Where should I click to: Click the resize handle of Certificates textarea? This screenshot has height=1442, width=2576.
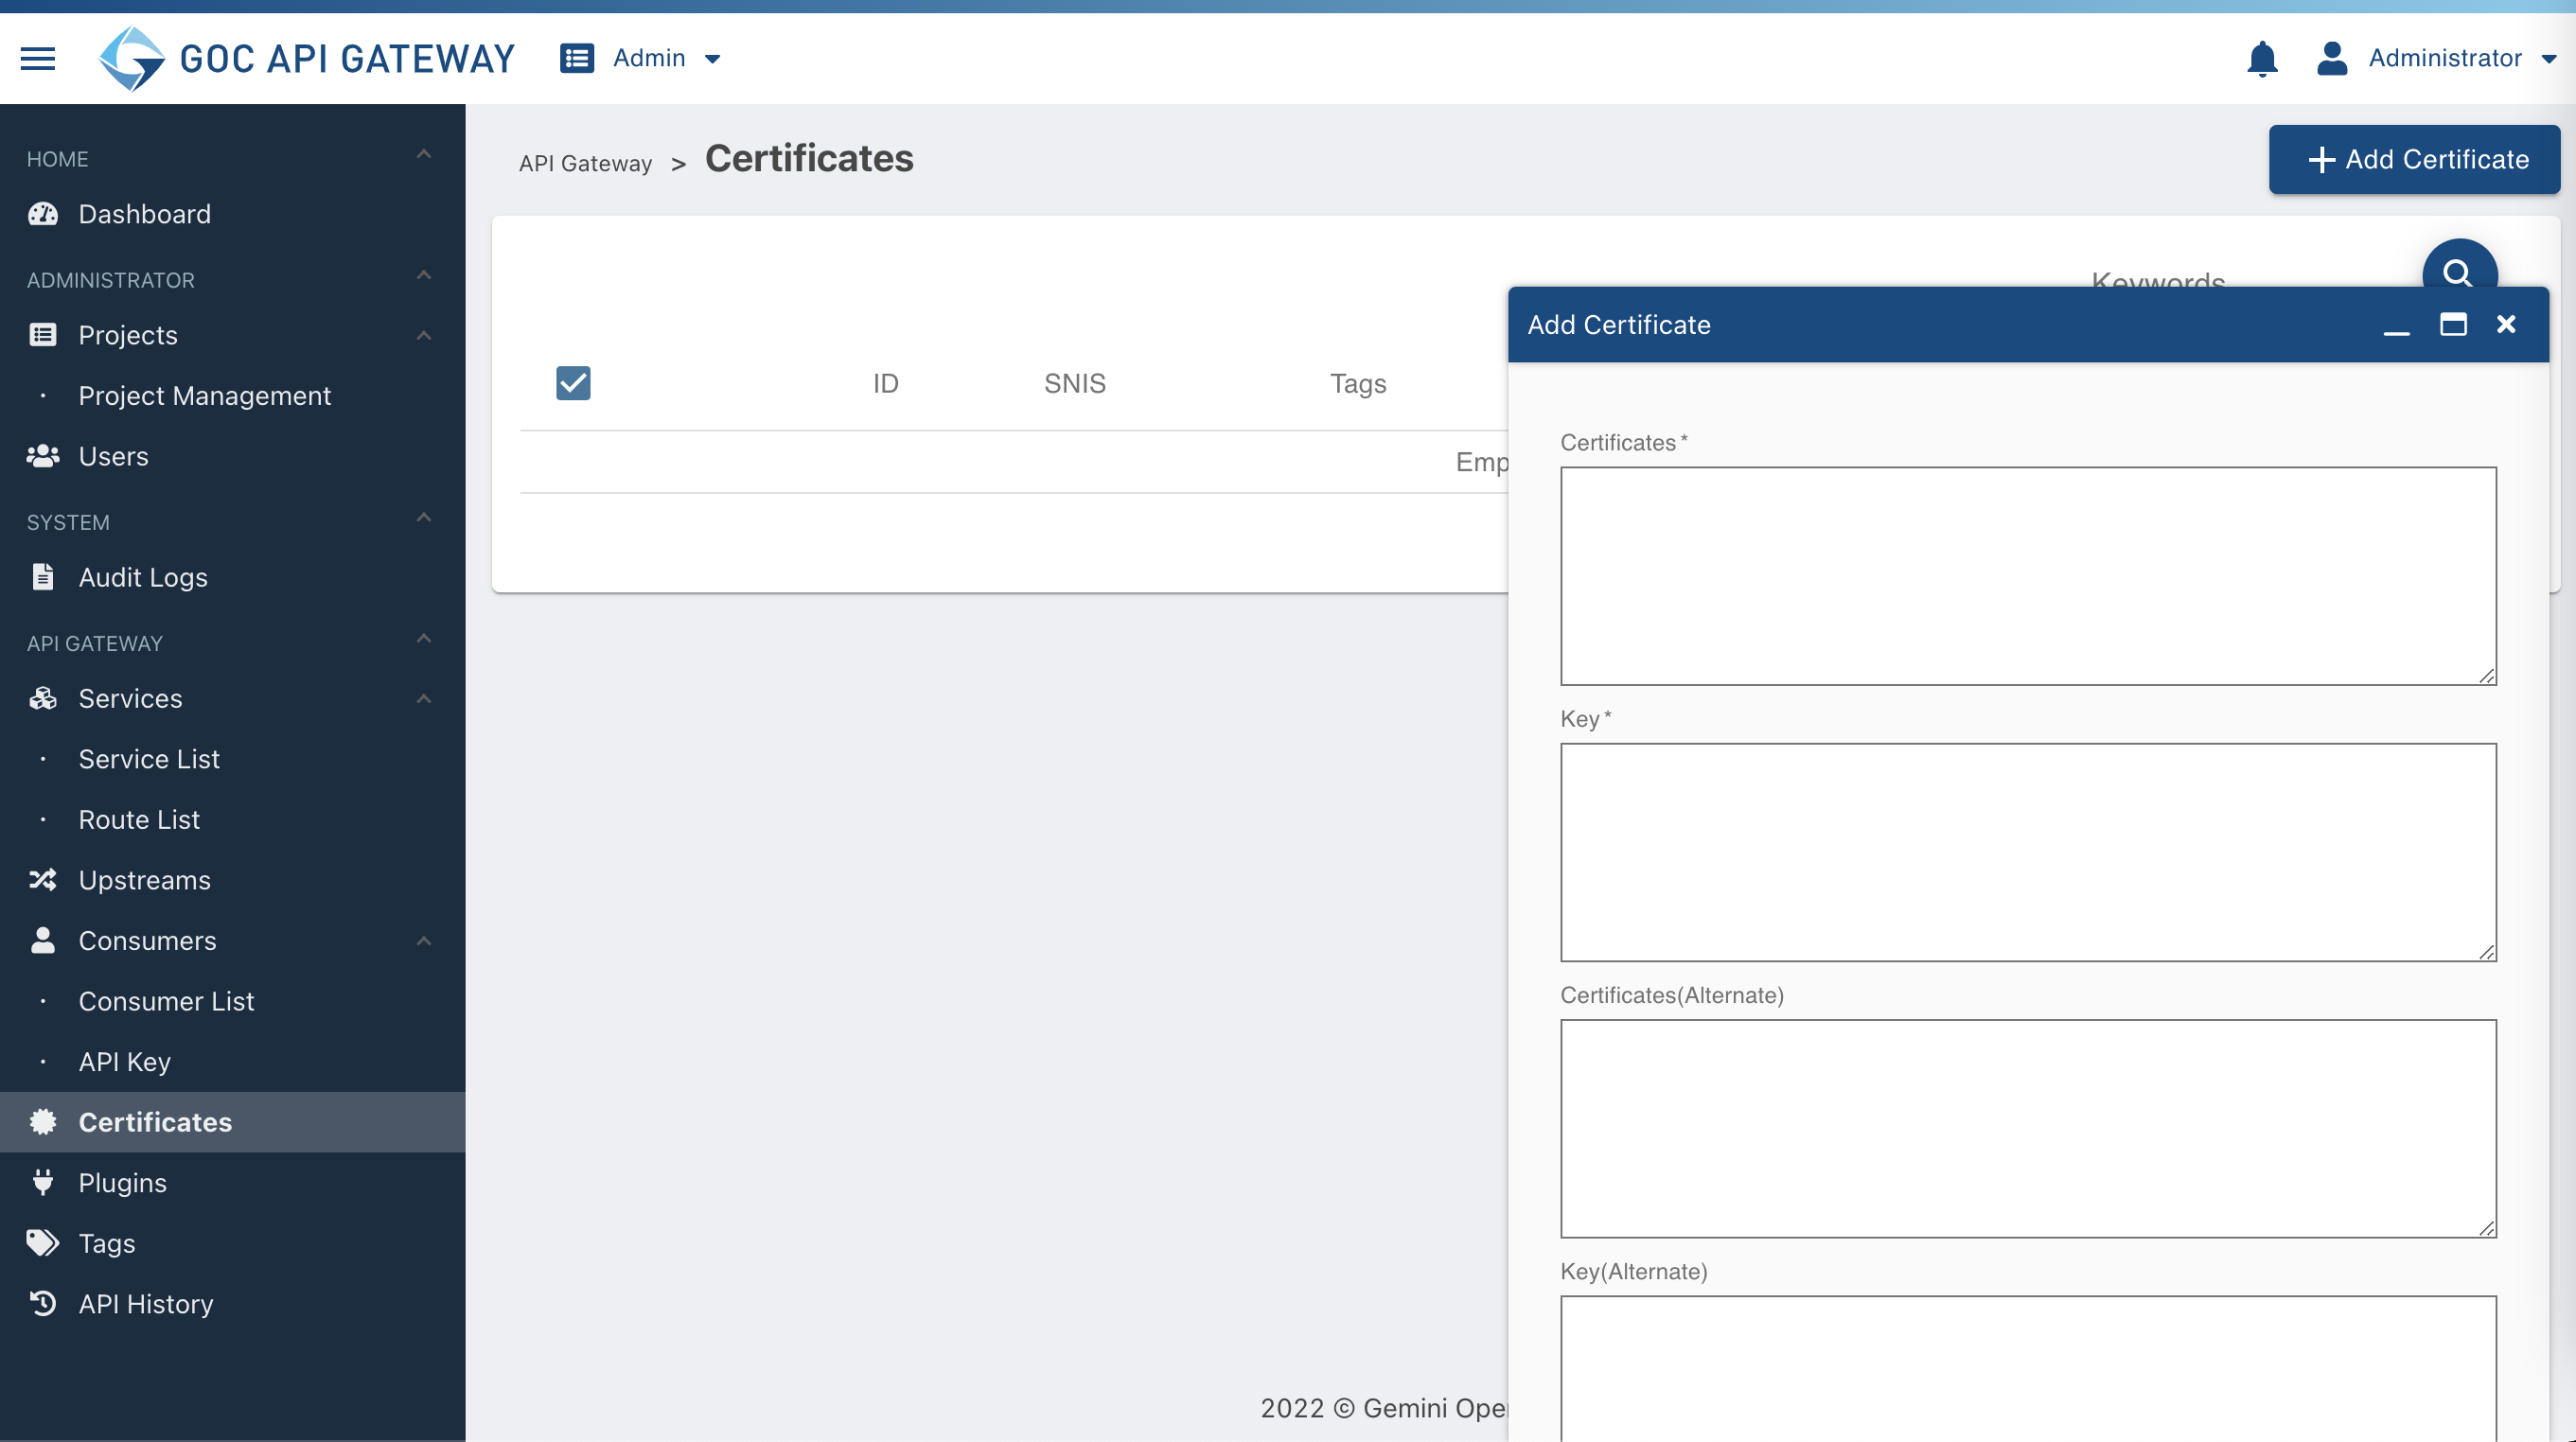click(x=2486, y=676)
